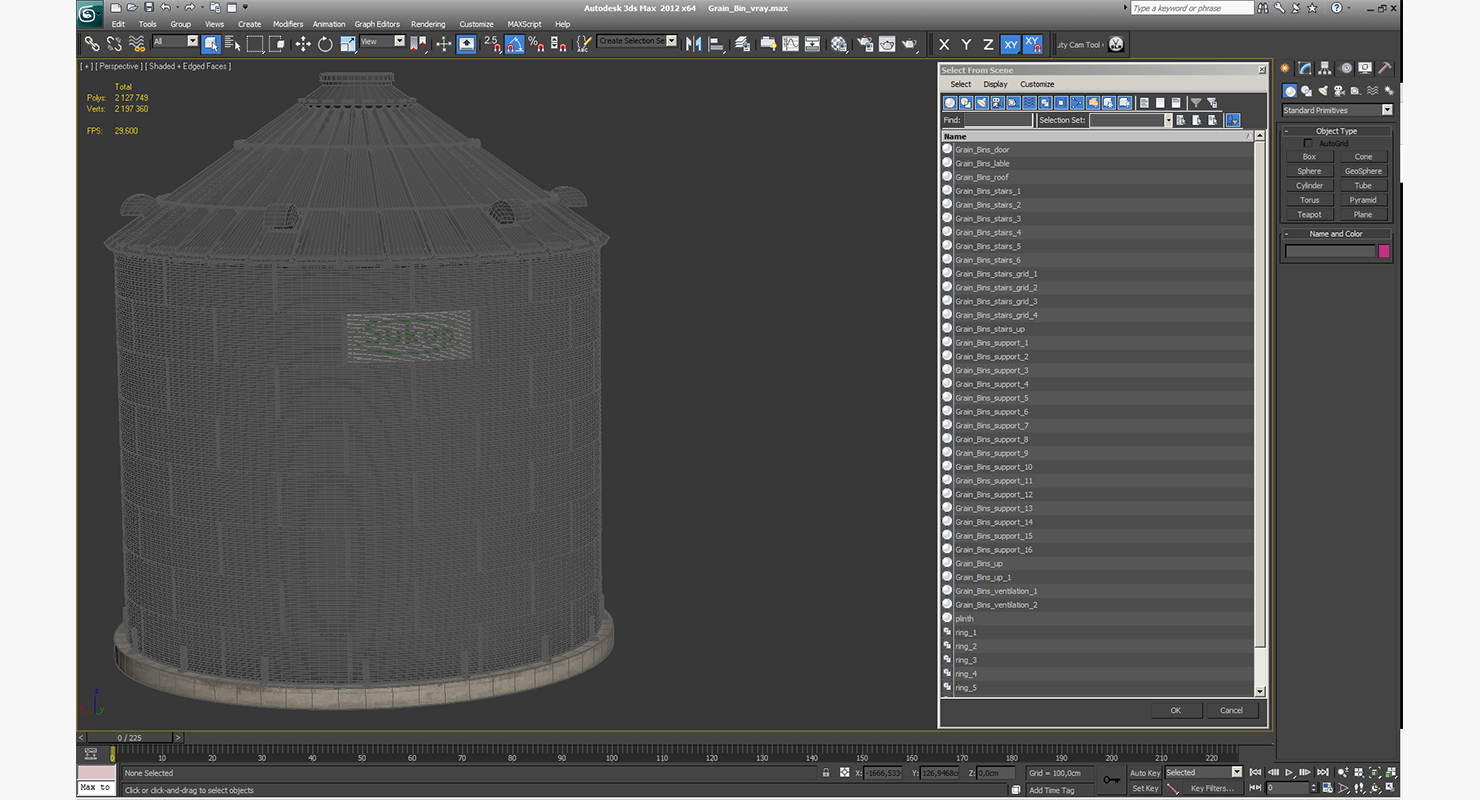Click OK in Select From Scene
Screen dimensions: 1480x800
point(1175,710)
